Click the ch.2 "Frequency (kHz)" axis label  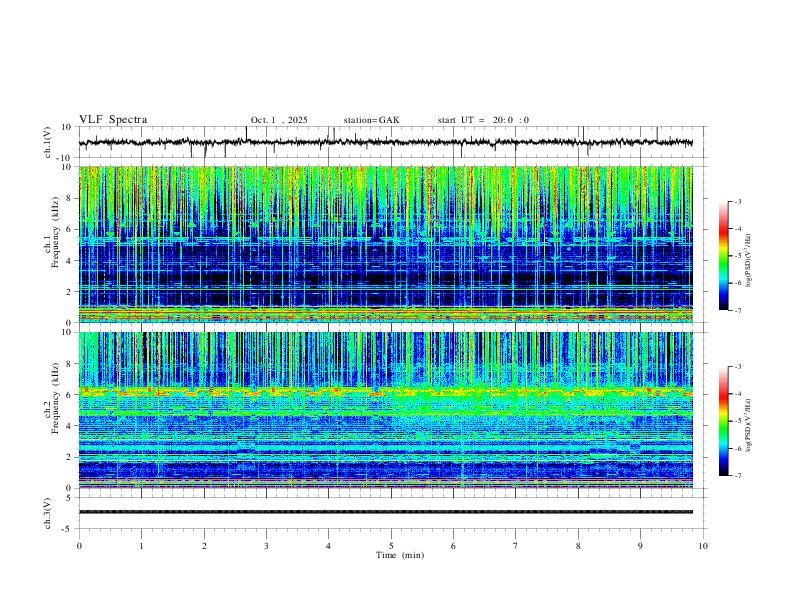(x=55, y=397)
